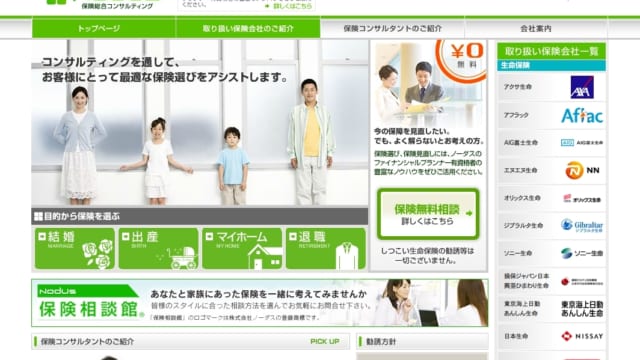Click the NN logo
This screenshot has width=640, height=360.
tap(582, 170)
